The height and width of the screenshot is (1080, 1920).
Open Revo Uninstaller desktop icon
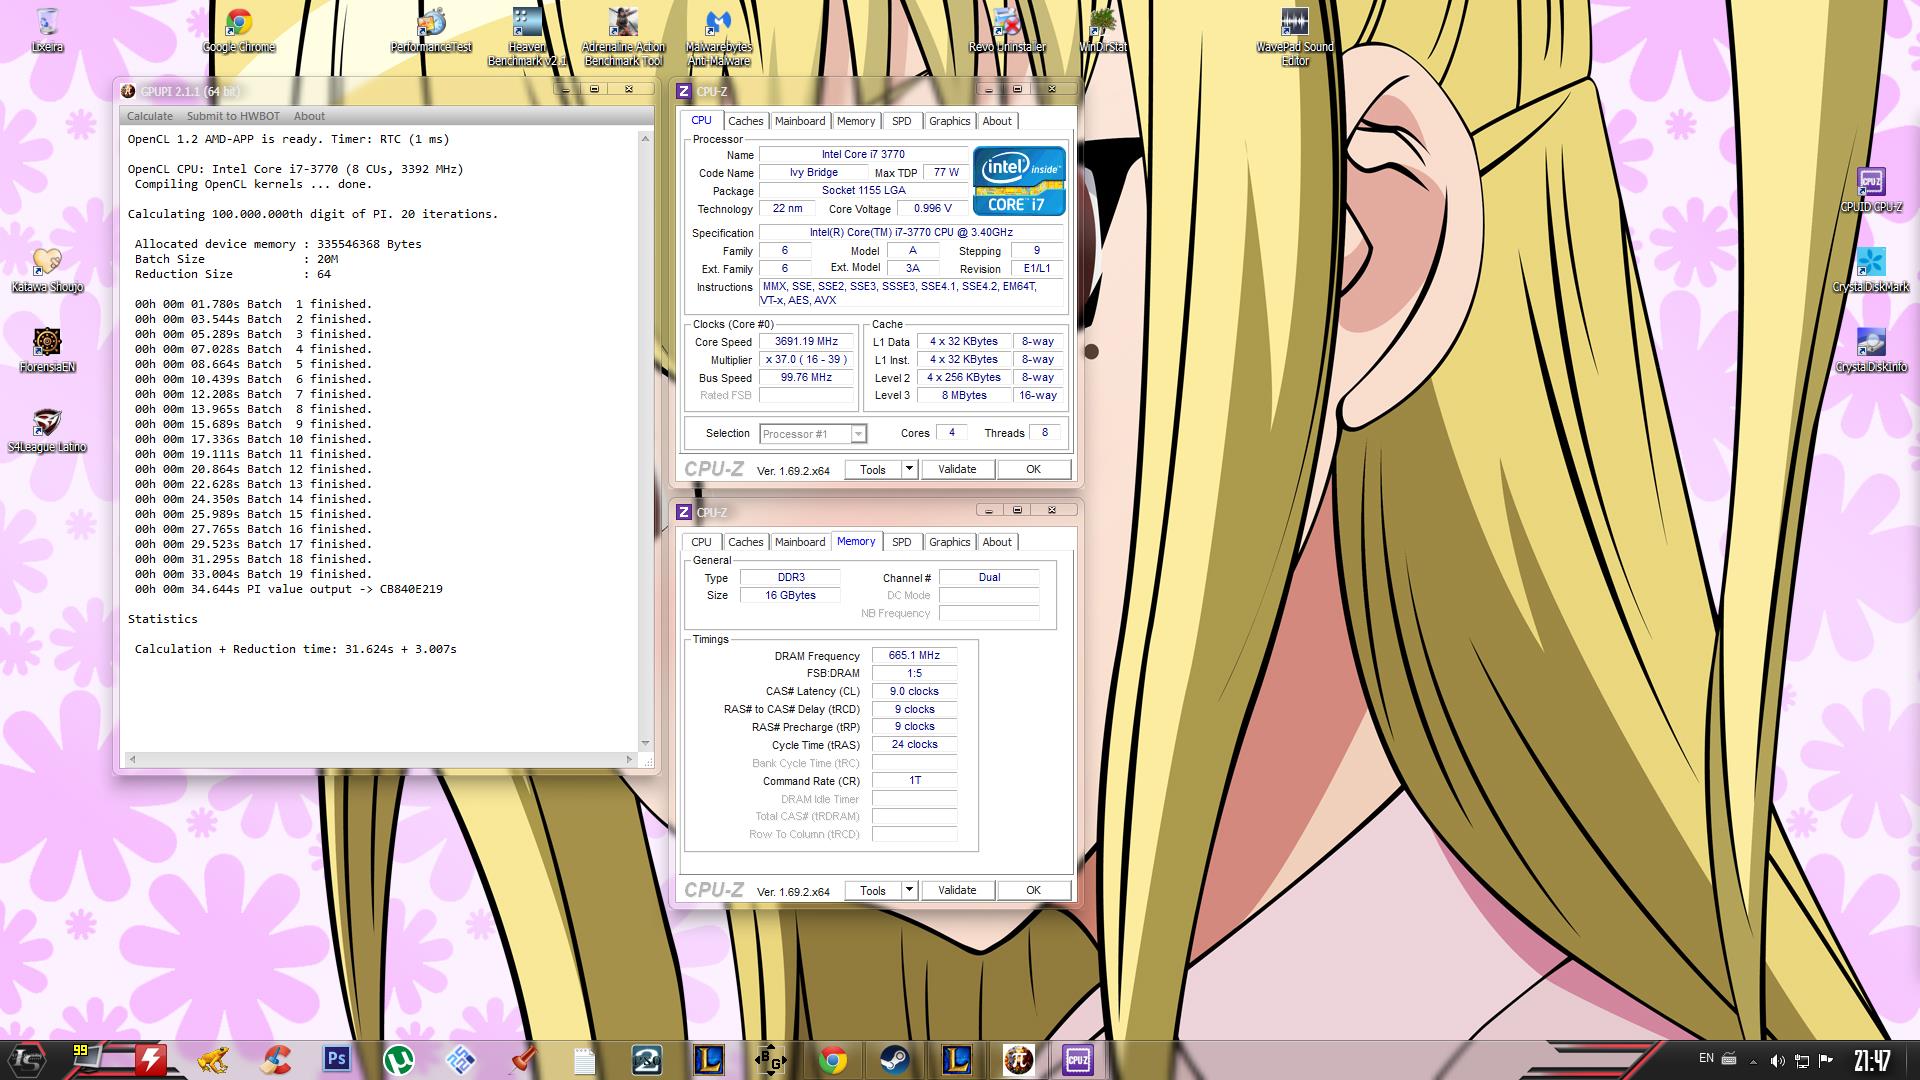pos(1007,30)
